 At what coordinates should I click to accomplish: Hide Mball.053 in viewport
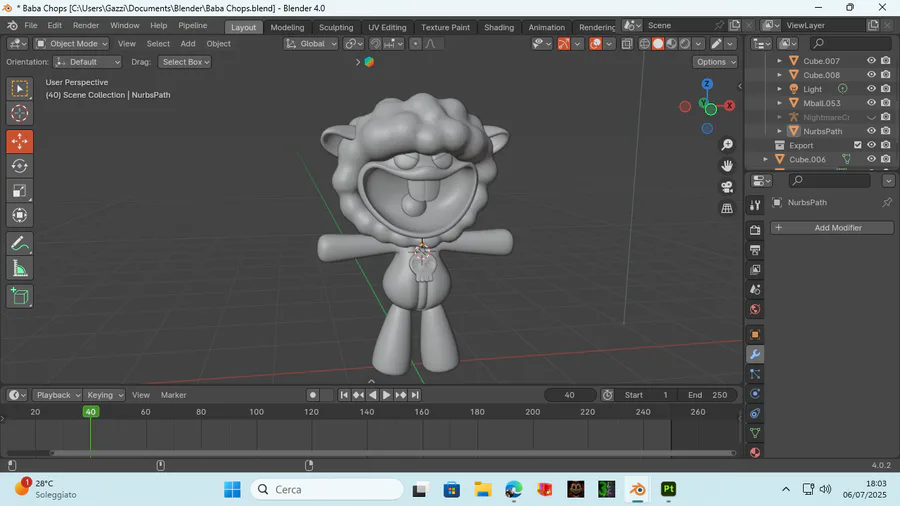pos(871,103)
